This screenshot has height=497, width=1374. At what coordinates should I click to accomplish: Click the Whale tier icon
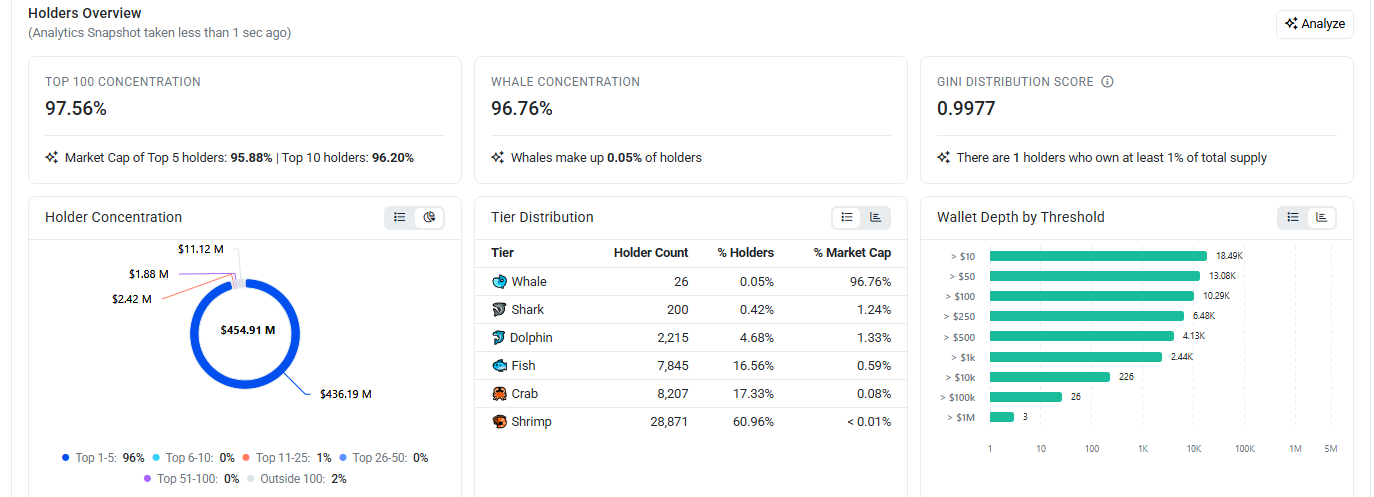(x=500, y=282)
